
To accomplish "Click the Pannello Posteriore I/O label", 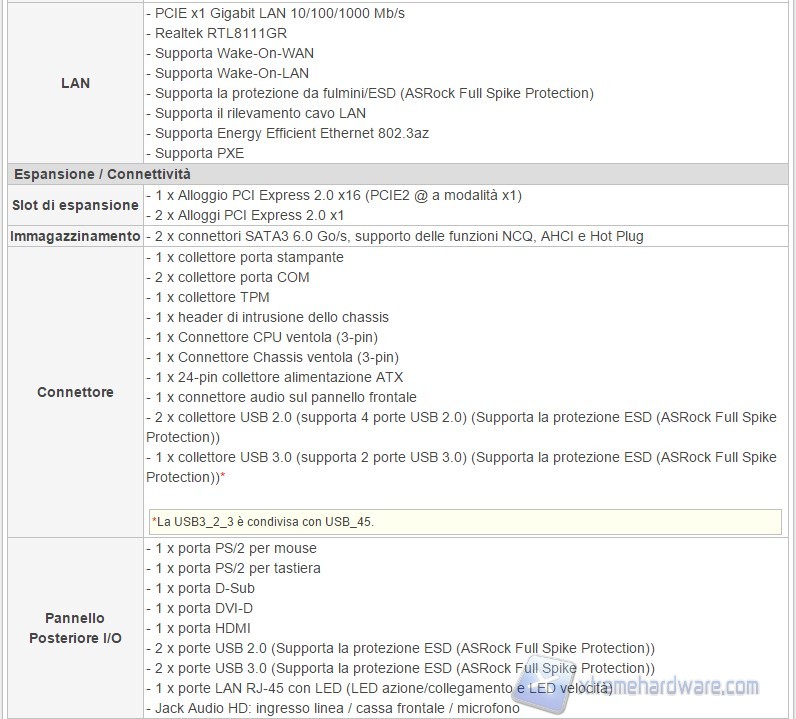I will (75, 628).
